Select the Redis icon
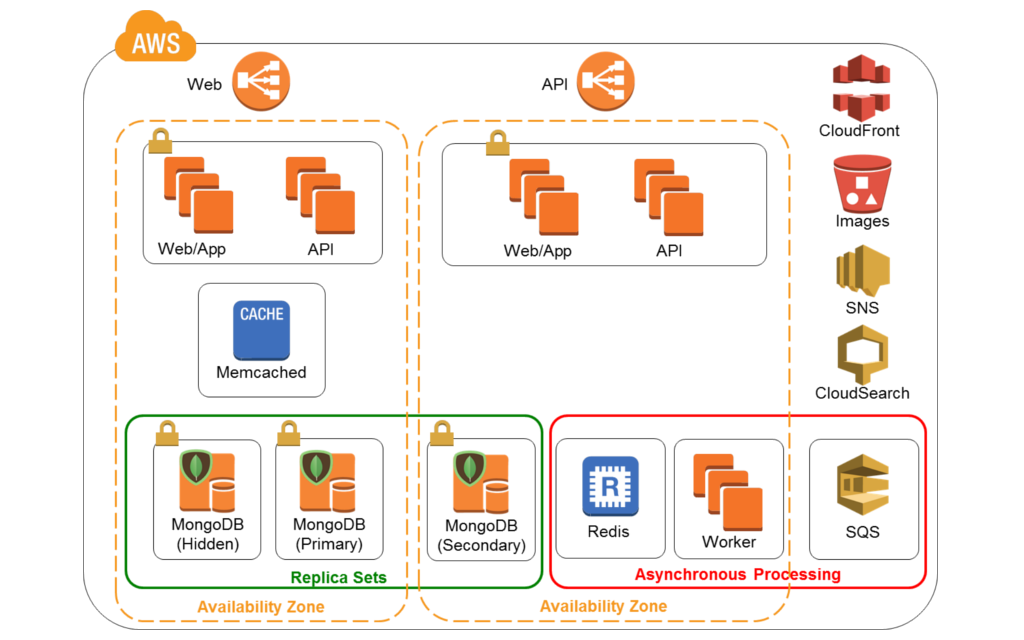The width and height of the screenshot is (1024, 640). pos(611,486)
